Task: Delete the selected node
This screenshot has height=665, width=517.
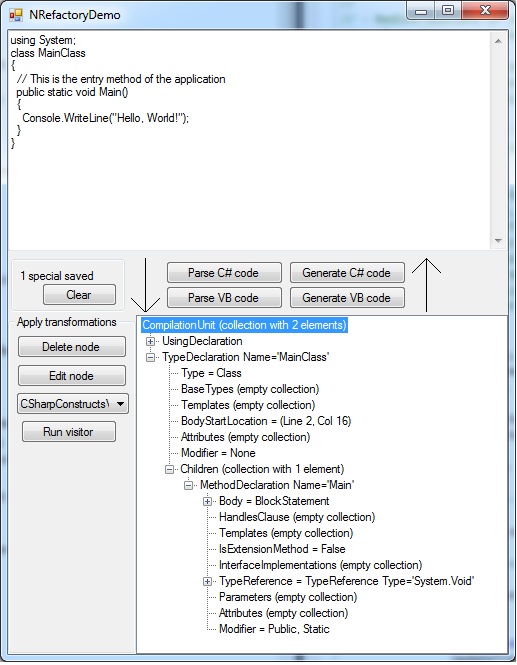Action: click(72, 347)
